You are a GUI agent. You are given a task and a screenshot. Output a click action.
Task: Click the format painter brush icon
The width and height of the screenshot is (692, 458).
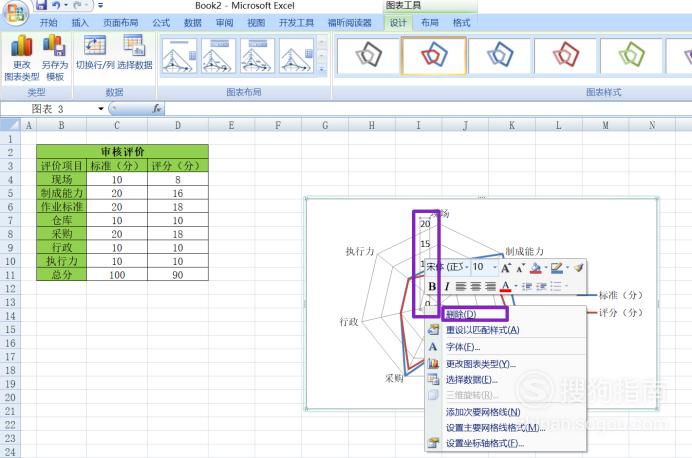pyautogui.click(x=579, y=267)
